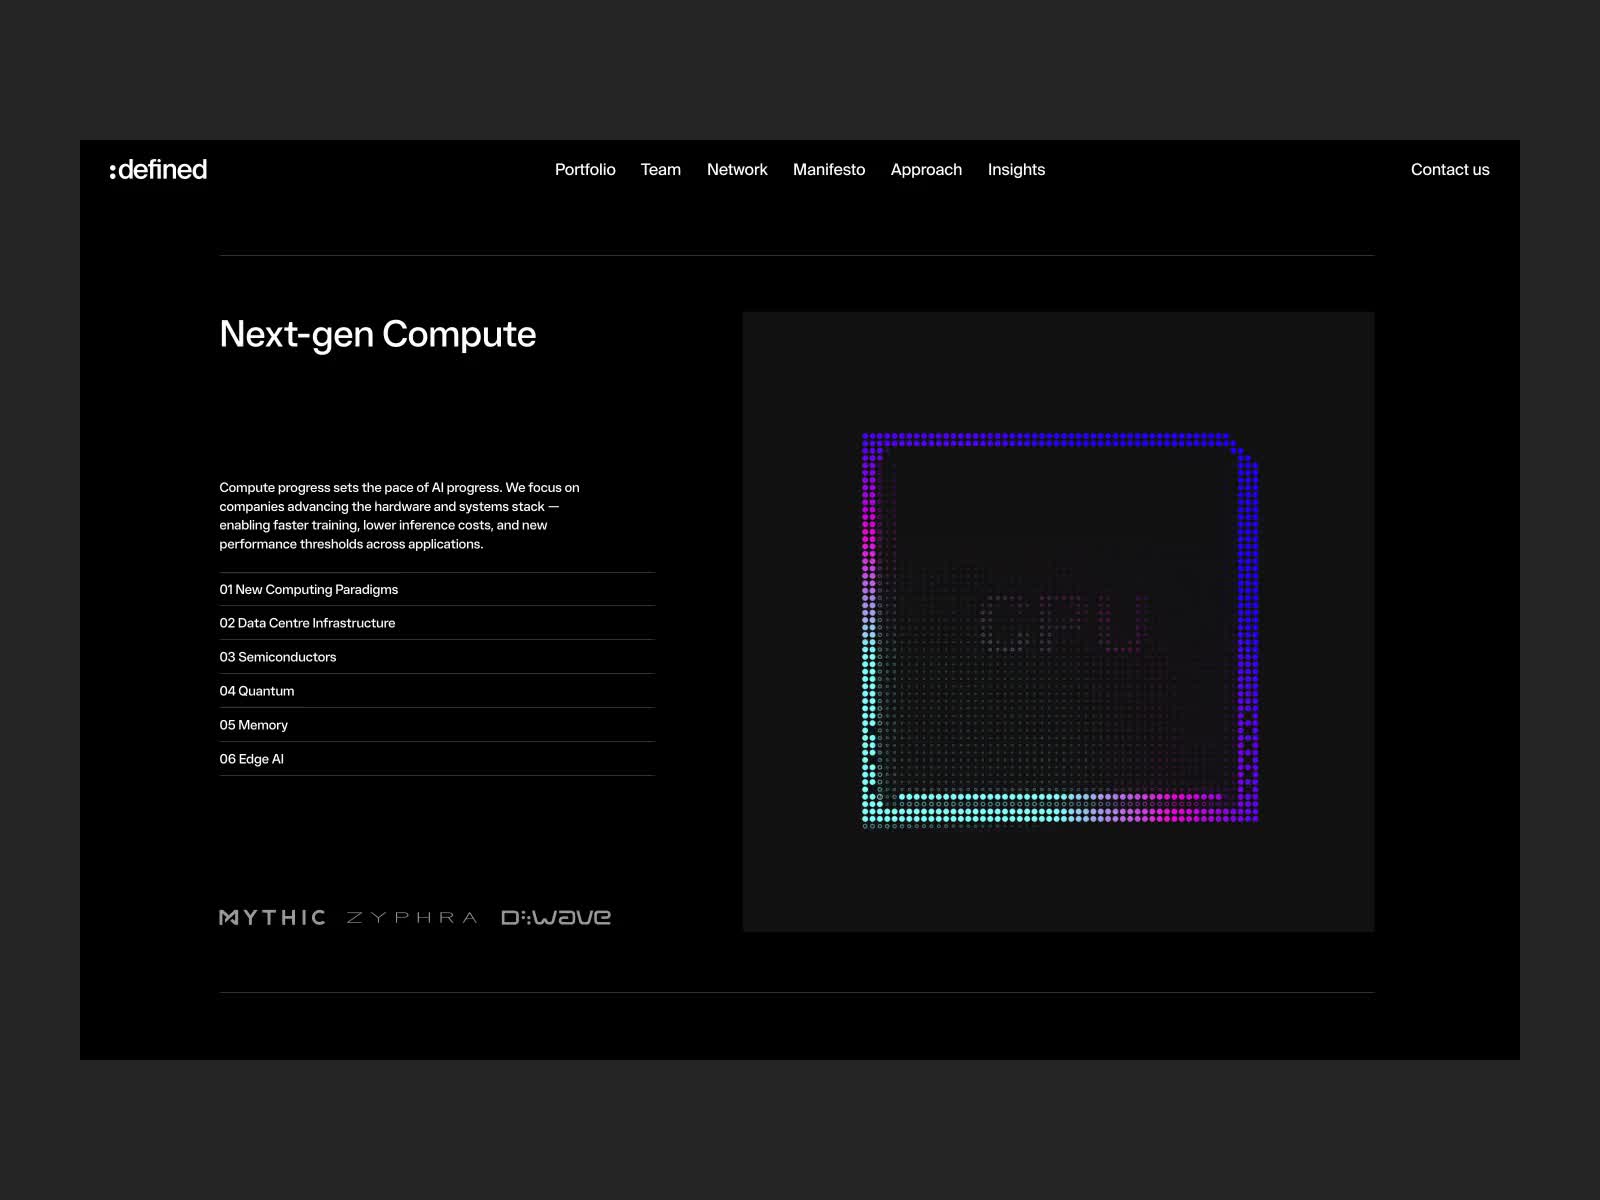This screenshot has height=1200, width=1600.
Task: Navigate to the Manifesto page
Action: click(829, 170)
